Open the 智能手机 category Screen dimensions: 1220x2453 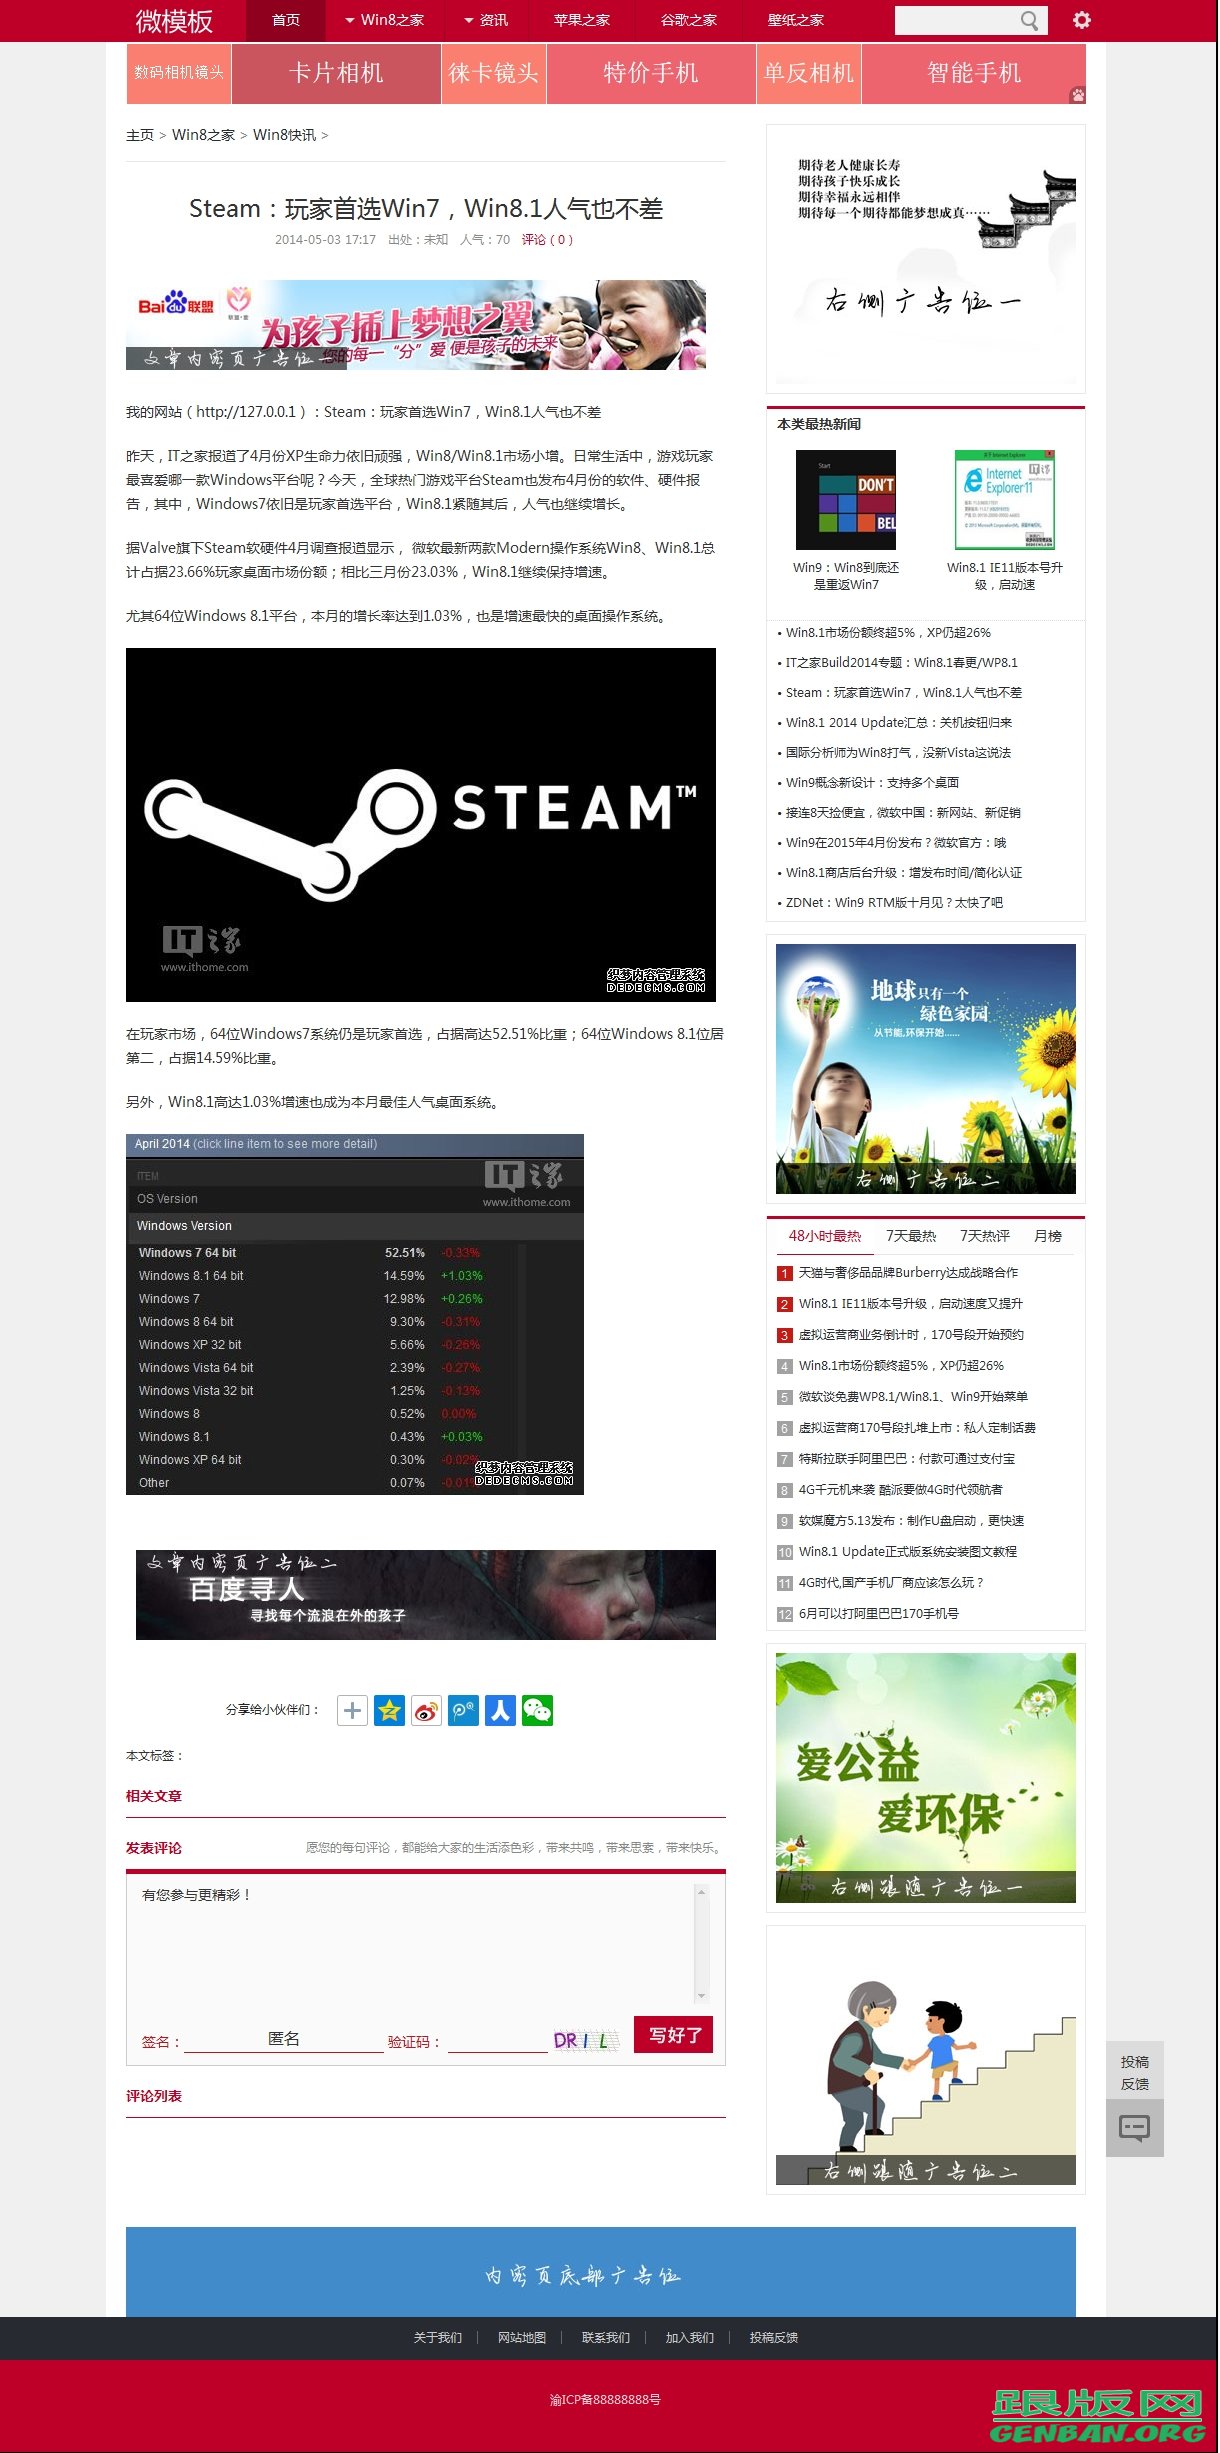974,73
